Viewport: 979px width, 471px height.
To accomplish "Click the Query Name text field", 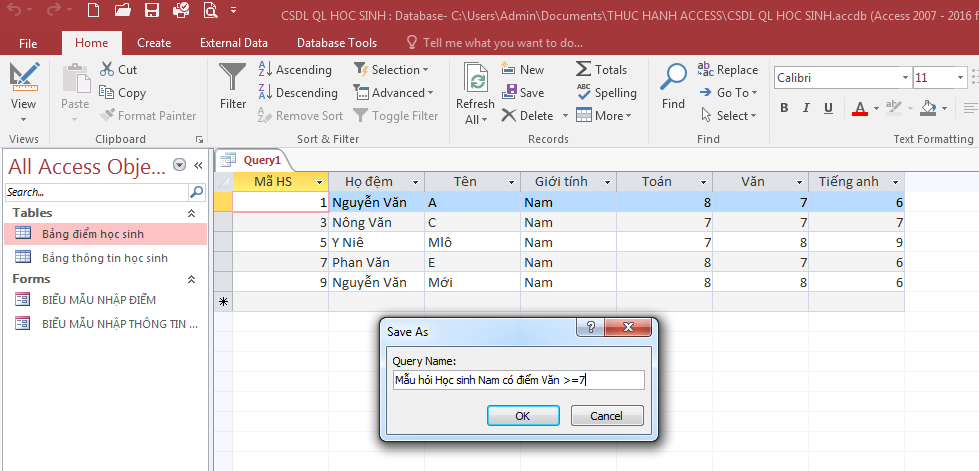I will pos(518,380).
